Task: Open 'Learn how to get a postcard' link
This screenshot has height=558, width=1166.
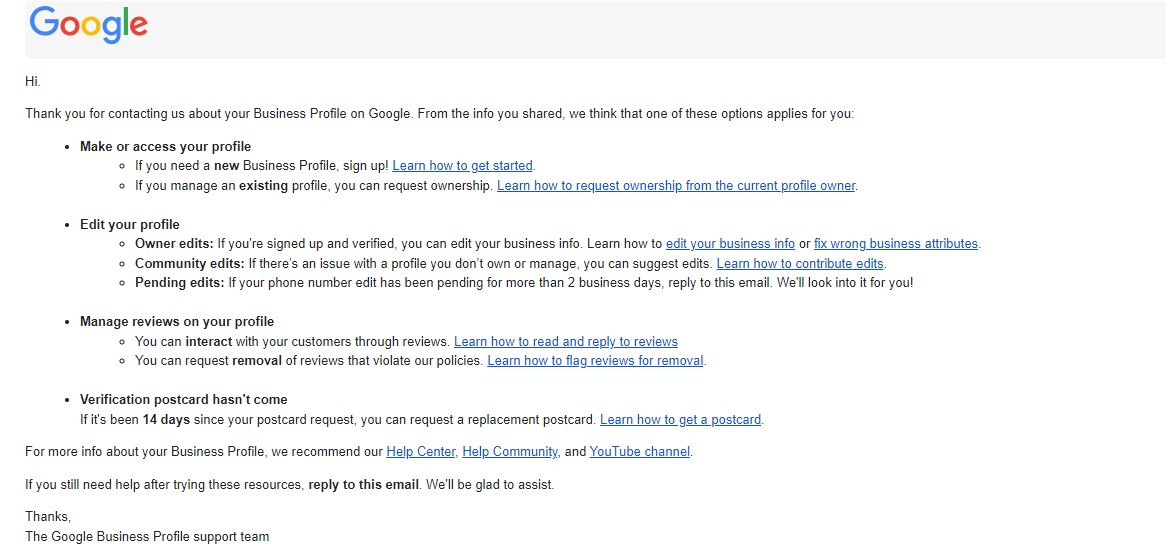Action: (x=680, y=420)
